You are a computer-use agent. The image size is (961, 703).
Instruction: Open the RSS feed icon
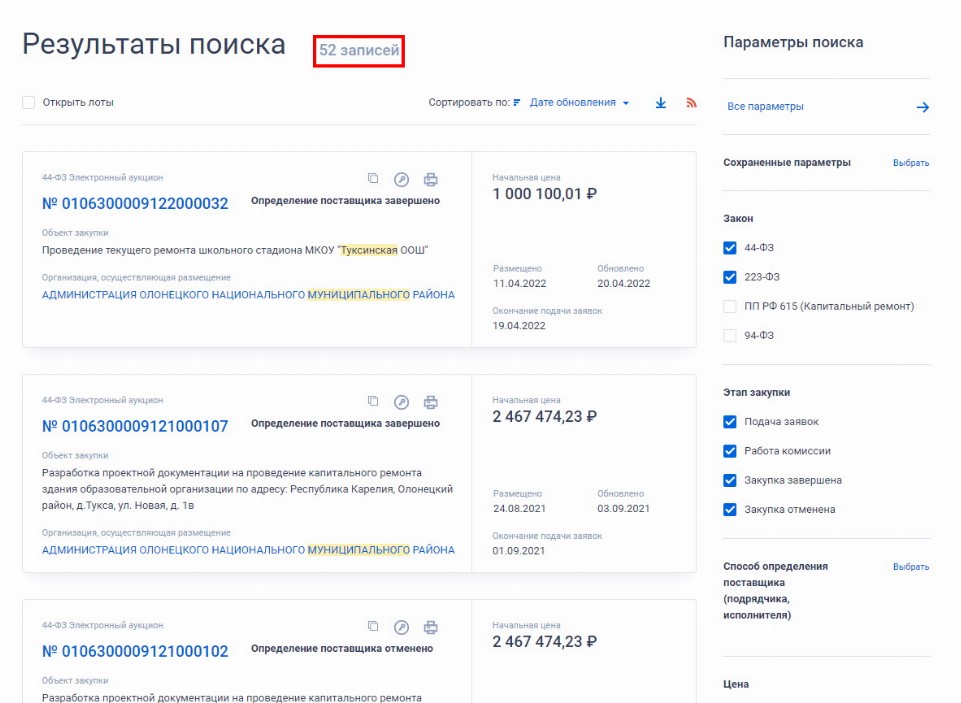pyautogui.click(x=691, y=103)
